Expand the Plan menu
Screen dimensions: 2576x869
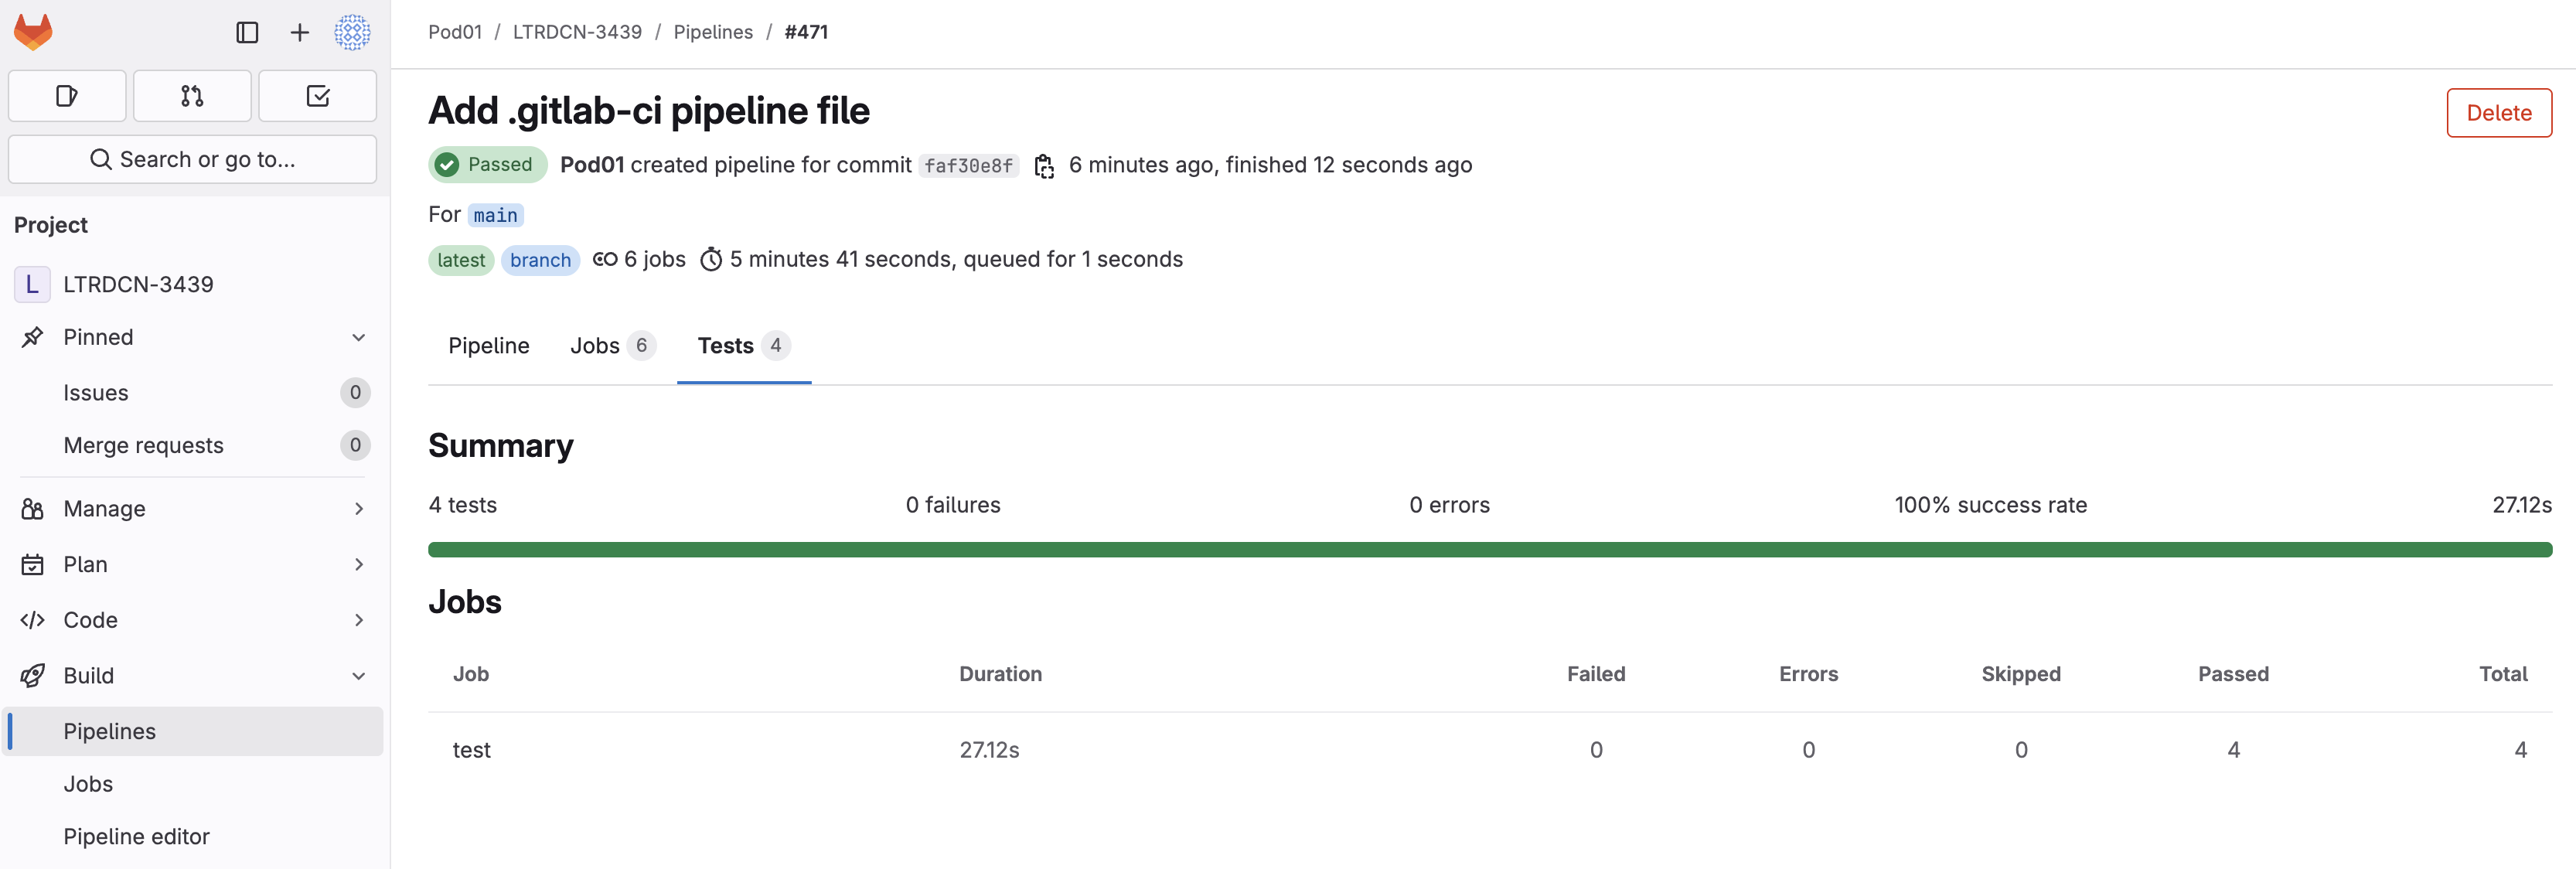(358, 565)
